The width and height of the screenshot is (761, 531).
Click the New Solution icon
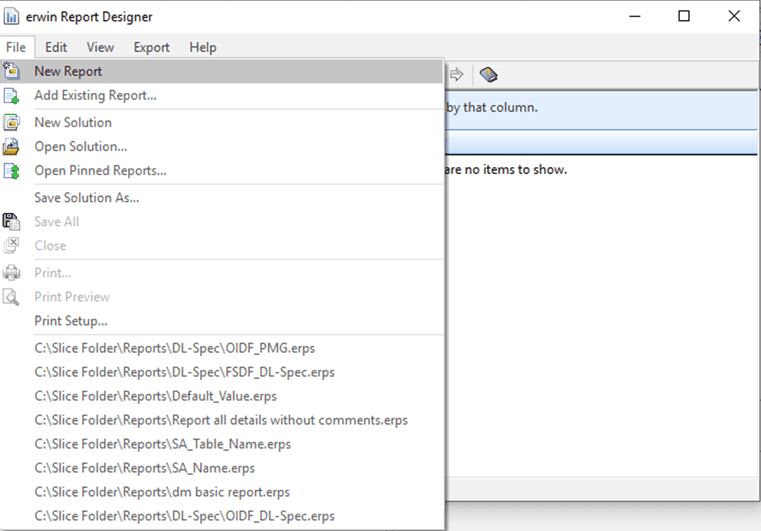tap(11, 122)
